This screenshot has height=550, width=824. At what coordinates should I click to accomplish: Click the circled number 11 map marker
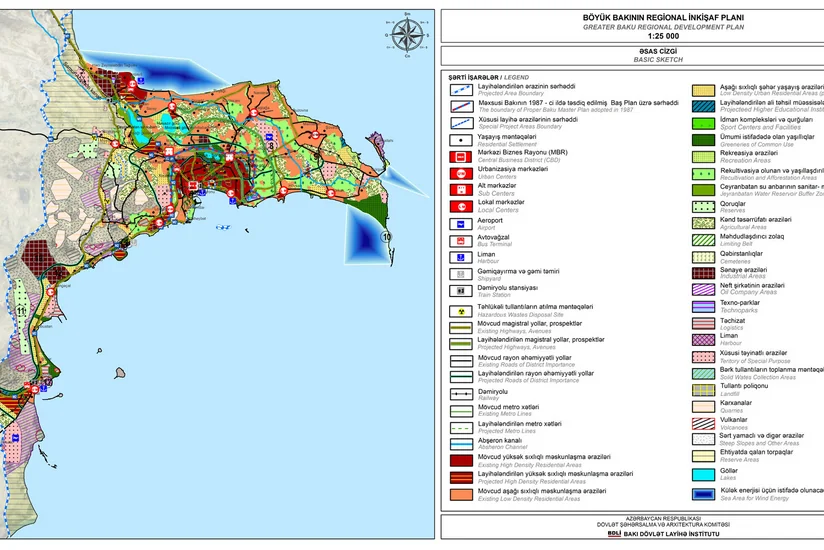(x=20, y=311)
